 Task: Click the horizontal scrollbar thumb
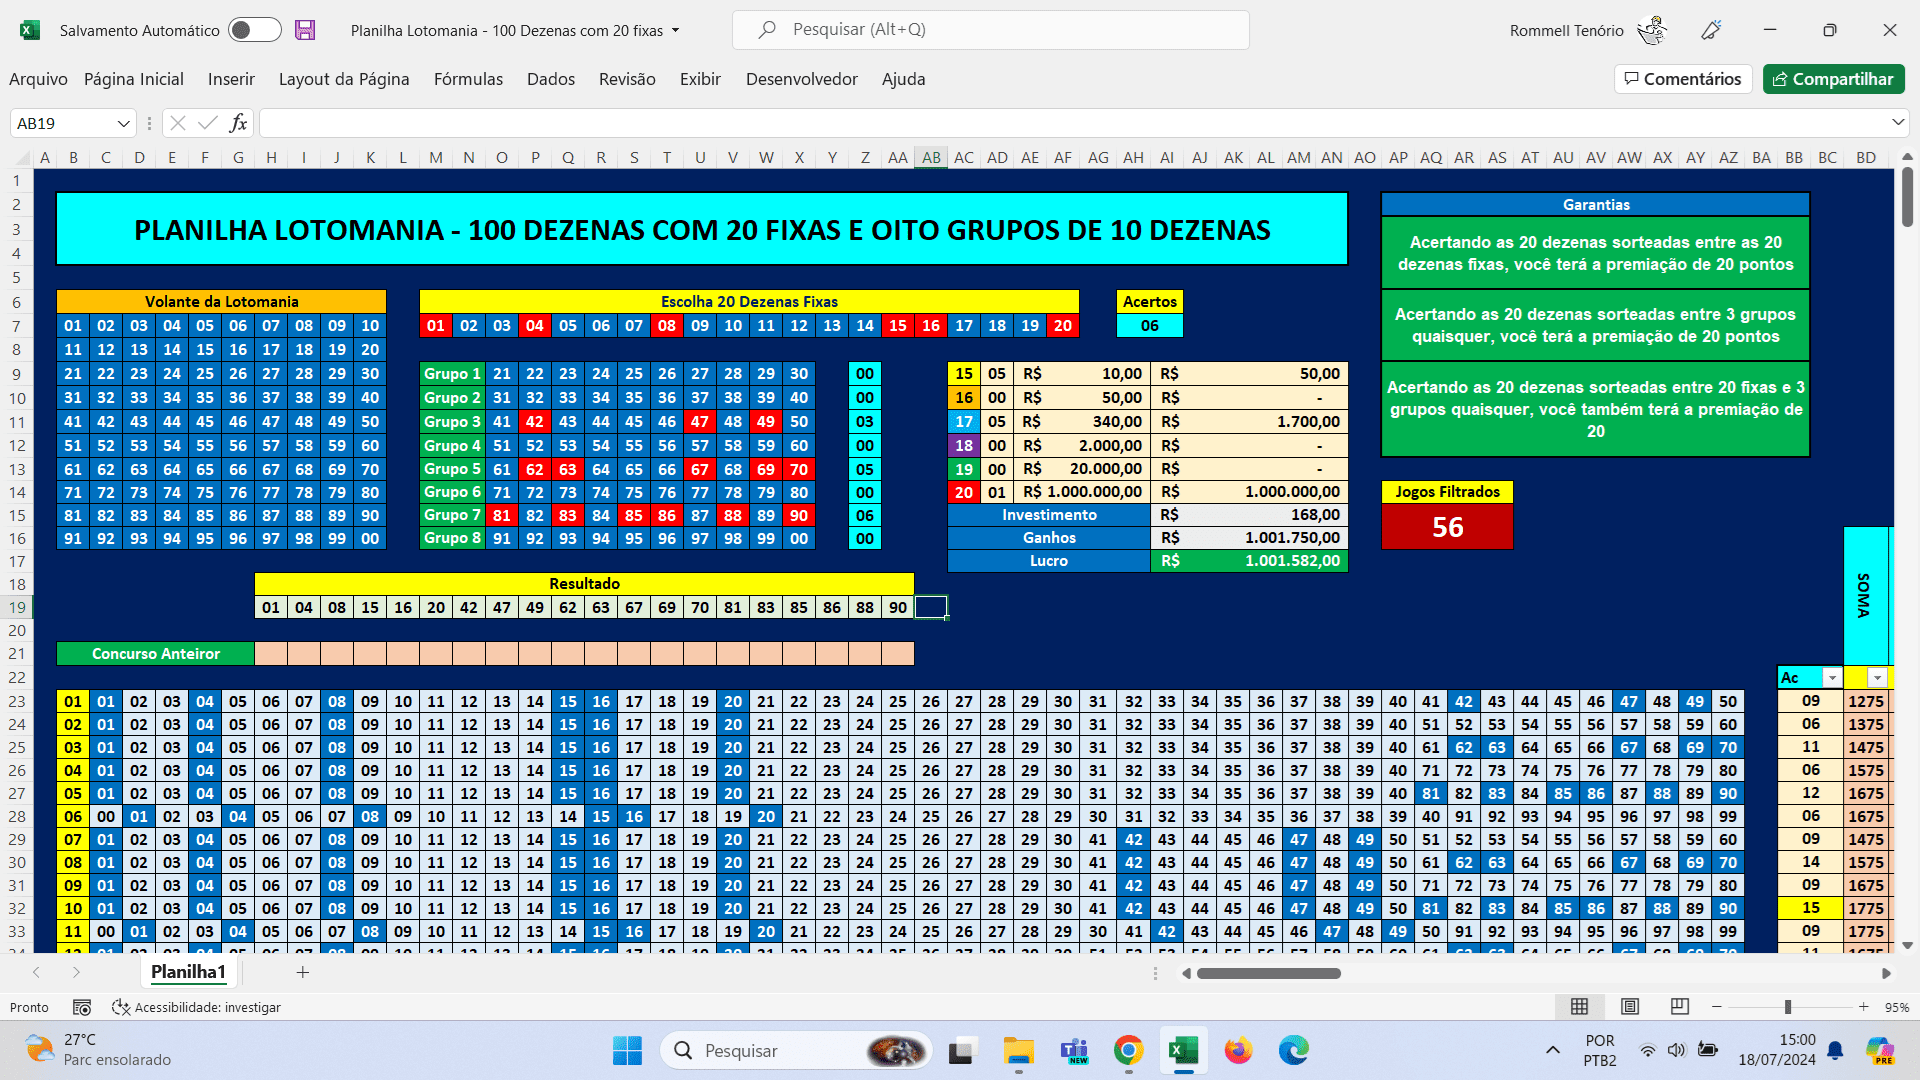pos(1269,973)
